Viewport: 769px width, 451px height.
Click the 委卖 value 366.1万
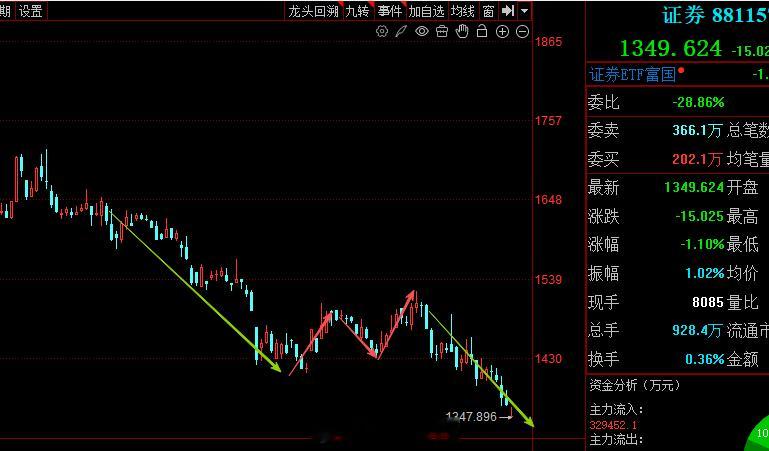[697, 130]
